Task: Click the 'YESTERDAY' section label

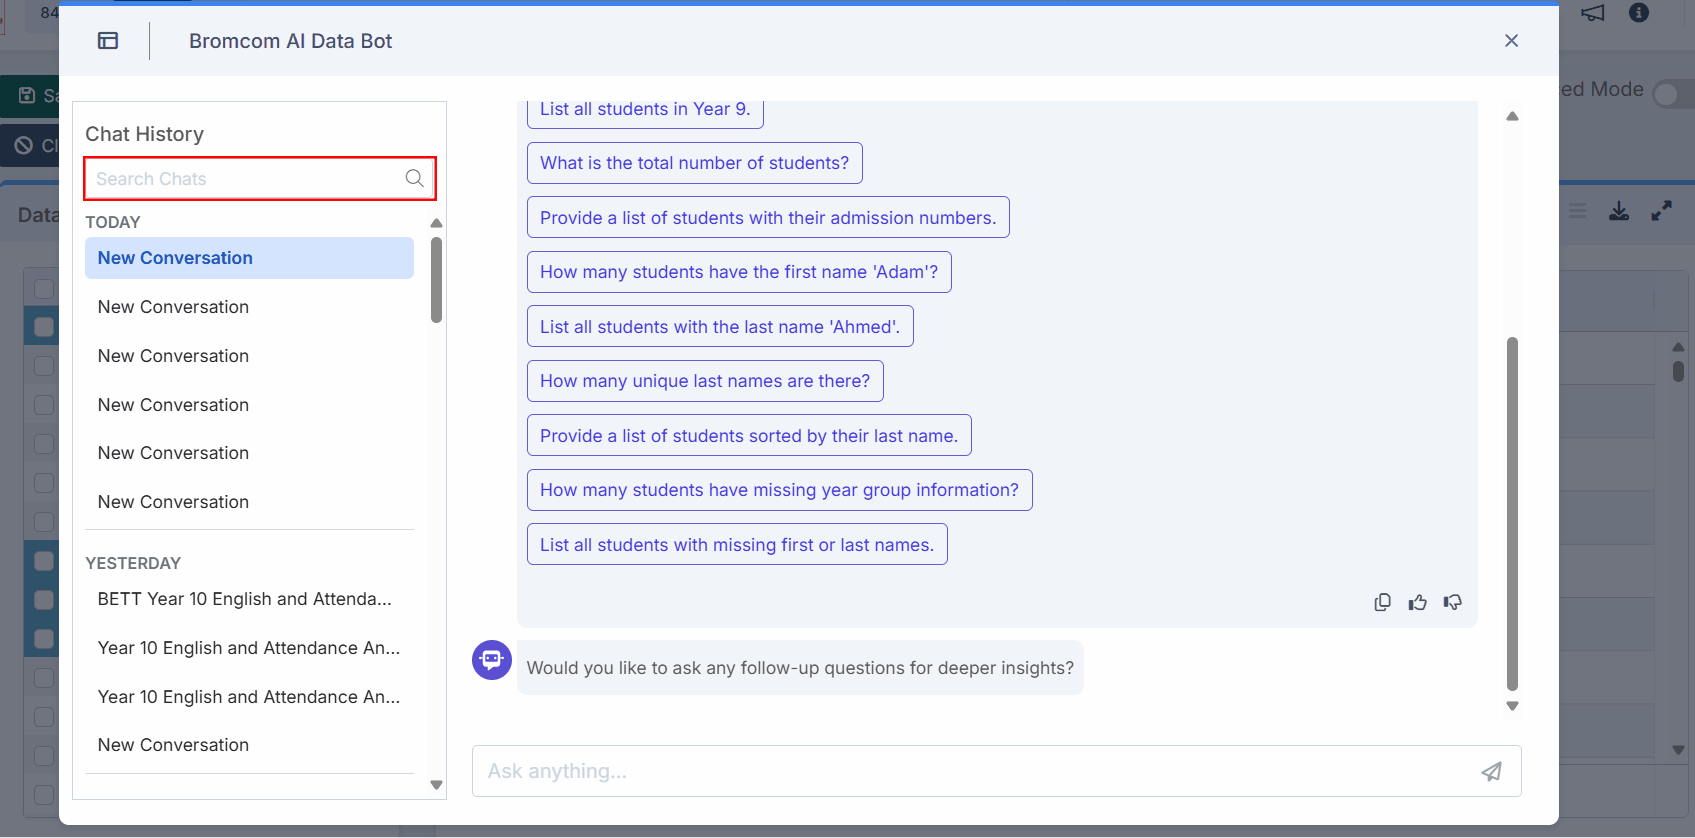Action: tap(133, 563)
